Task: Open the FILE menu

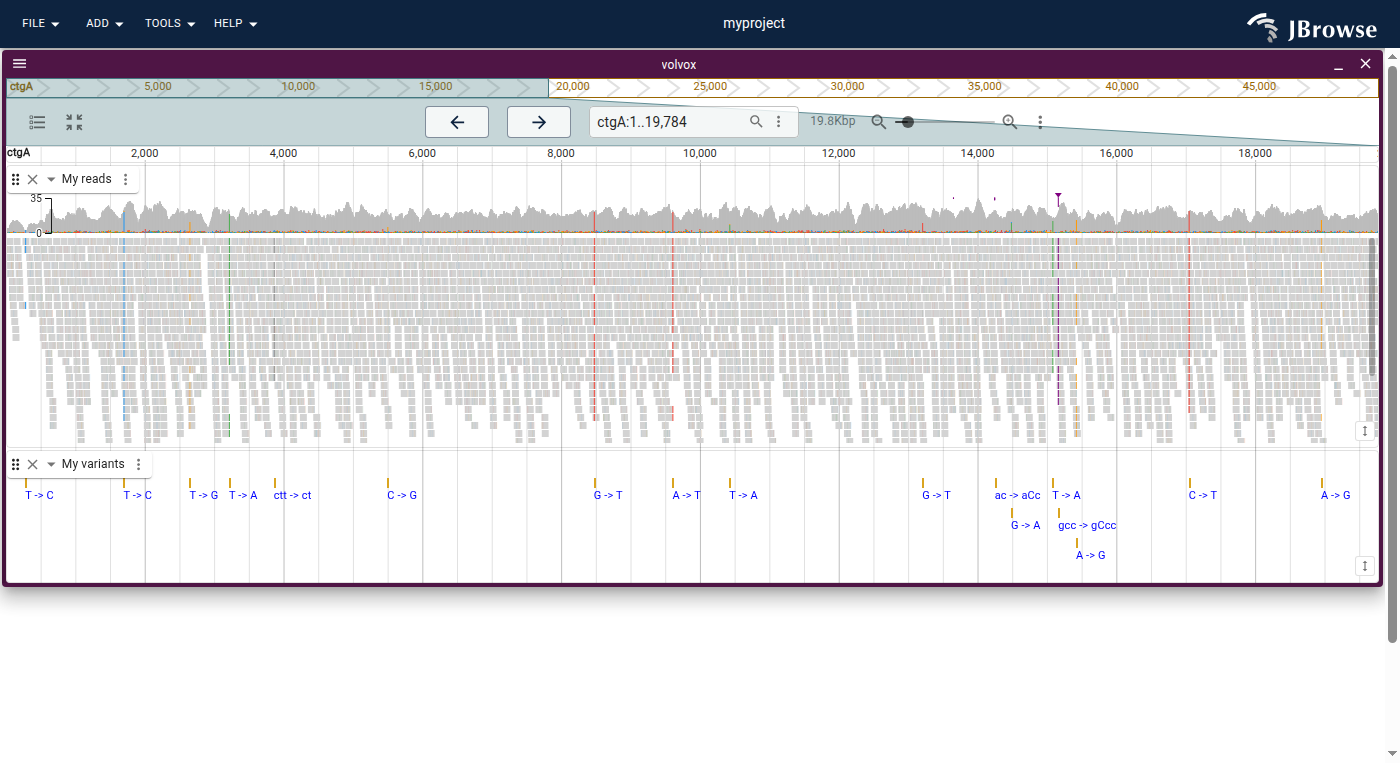Action: [x=41, y=23]
